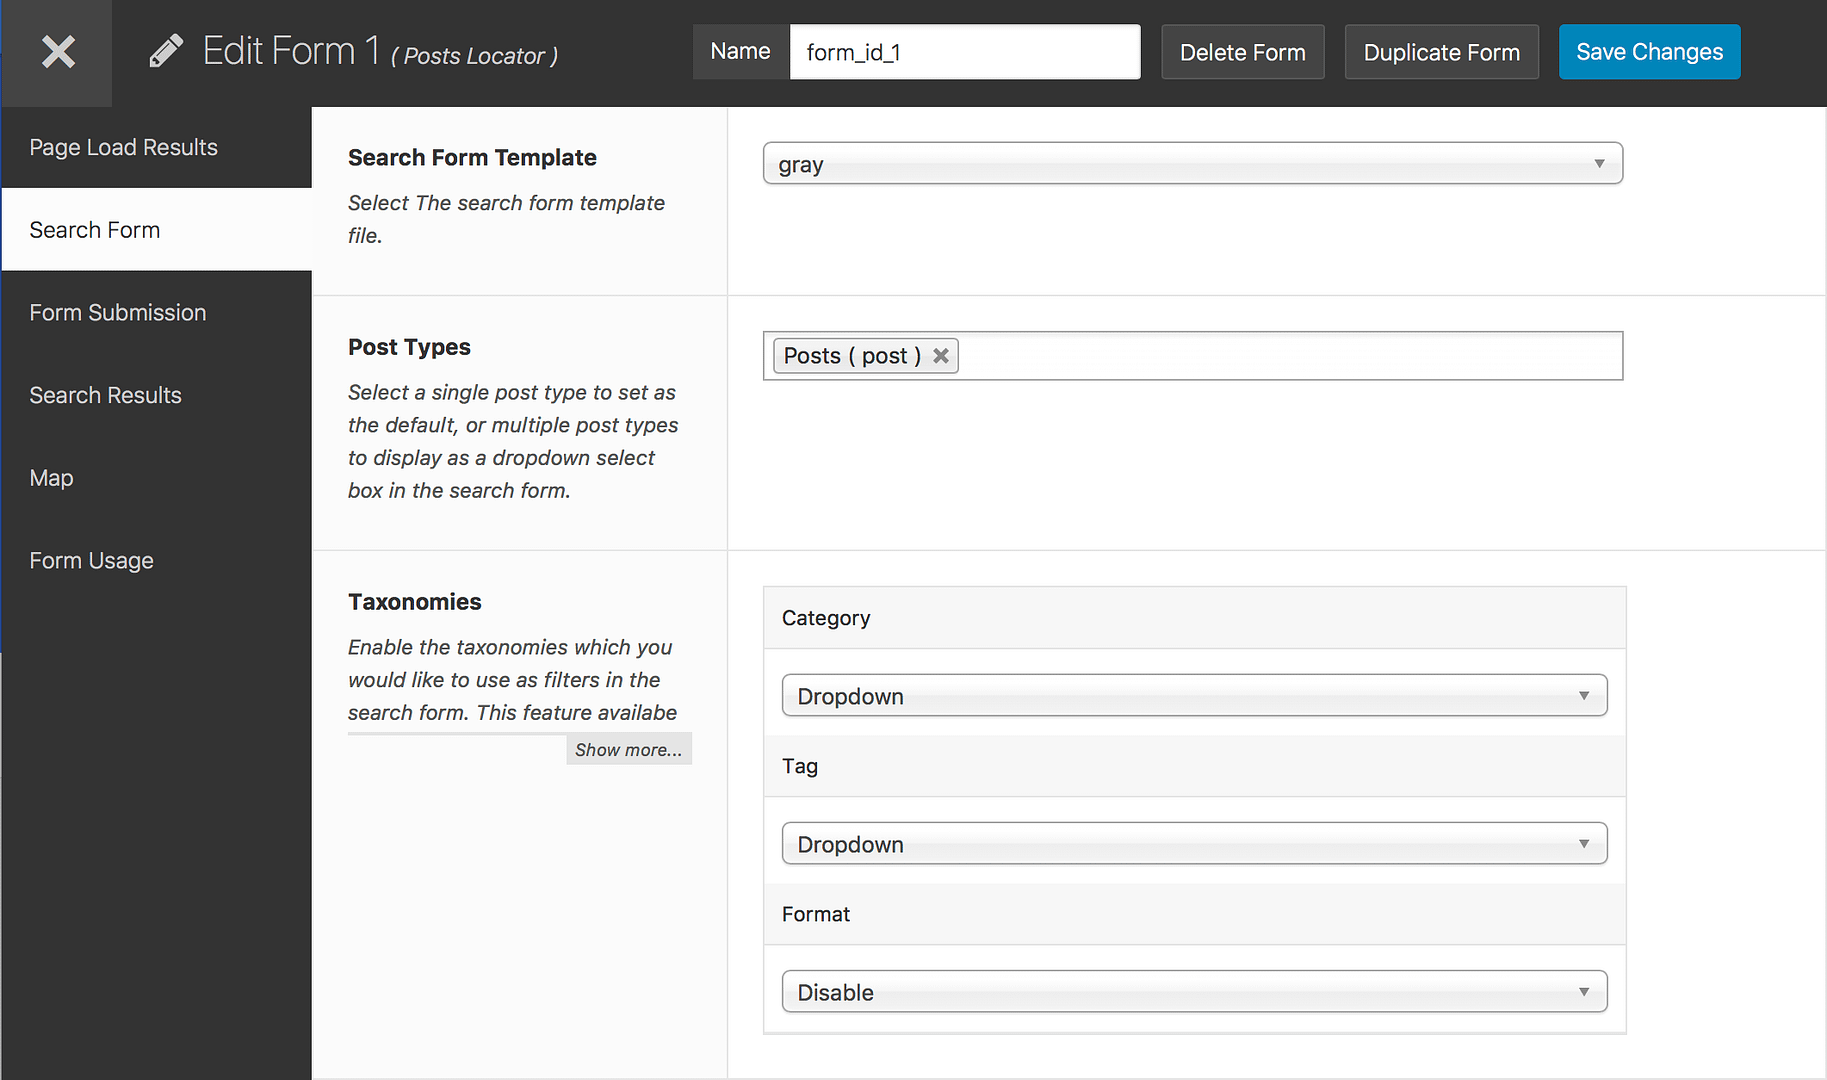This screenshot has height=1080, width=1827.
Task: Open the Search Form Template dropdown
Action: tap(1192, 164)
